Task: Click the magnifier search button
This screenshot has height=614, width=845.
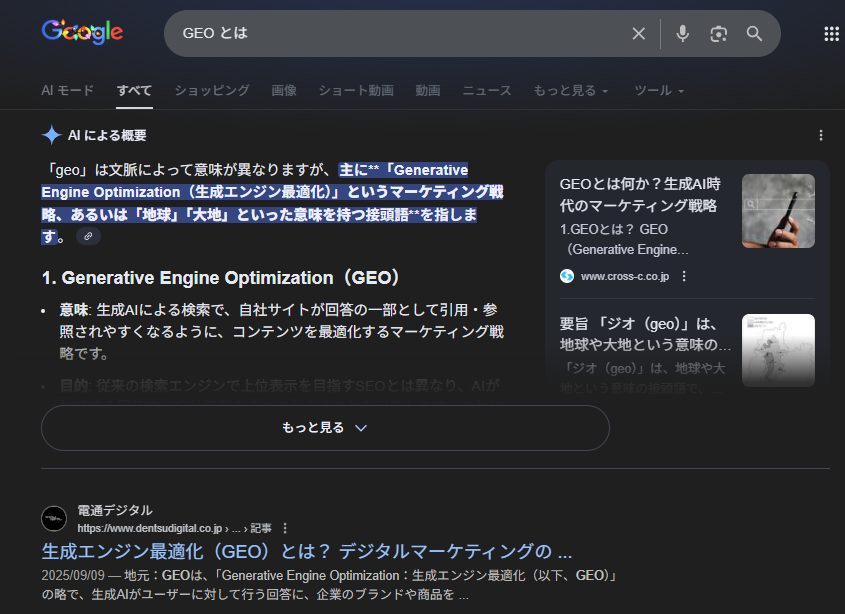Action: click(754, 34)
